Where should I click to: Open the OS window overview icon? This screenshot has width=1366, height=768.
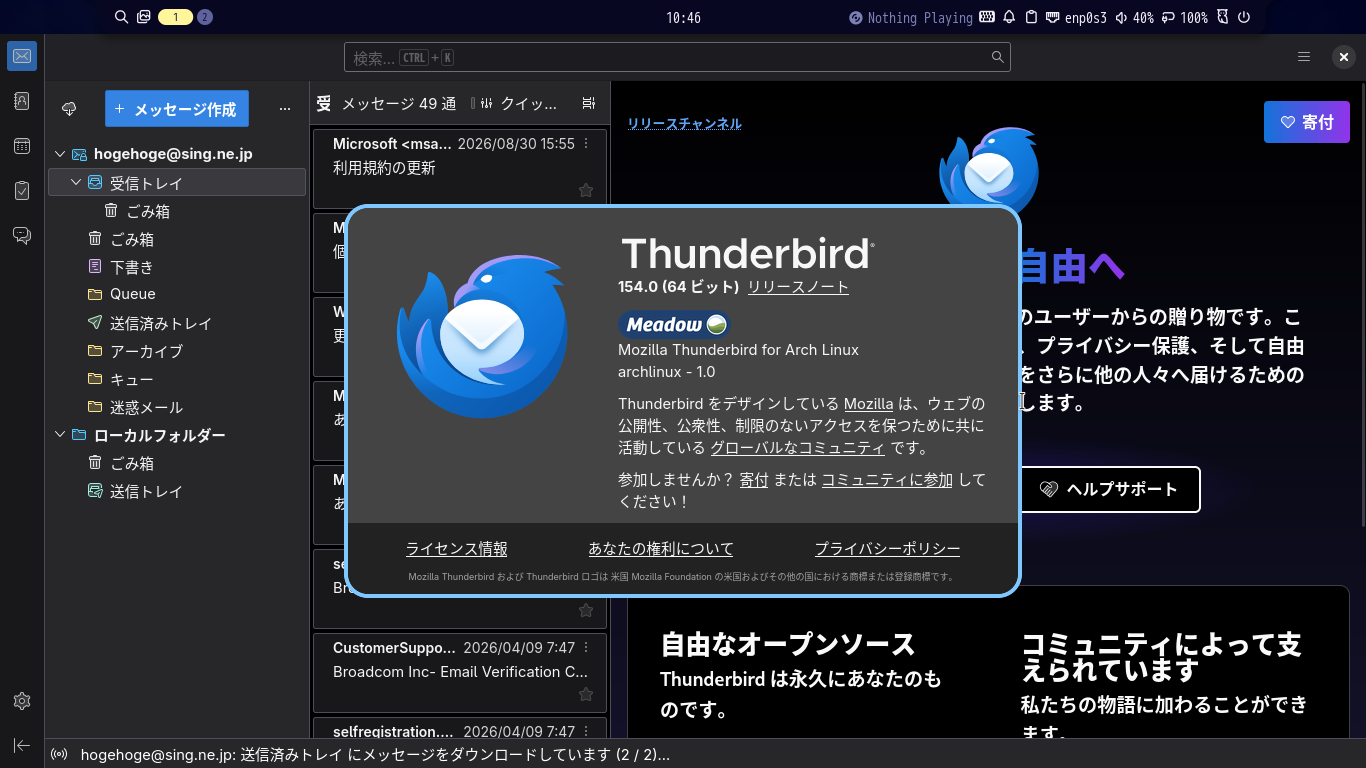pyautogui.click(x=144, y=17)
